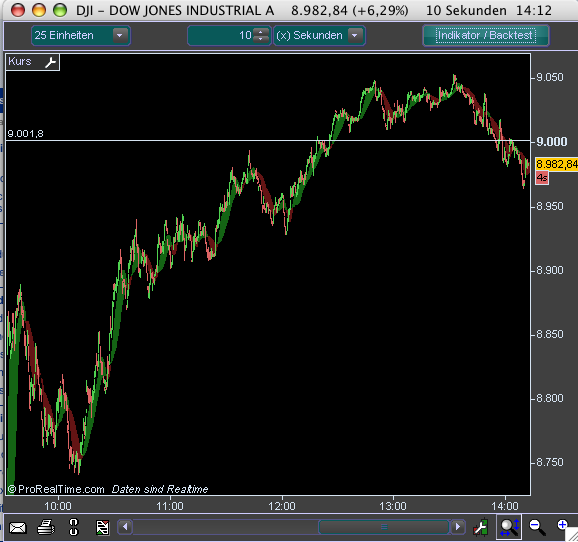Toggle the zoom auto-fit magnifier tool
This screenshot has height=542, width=578.
pyautogui.click(x=509, y=527)
